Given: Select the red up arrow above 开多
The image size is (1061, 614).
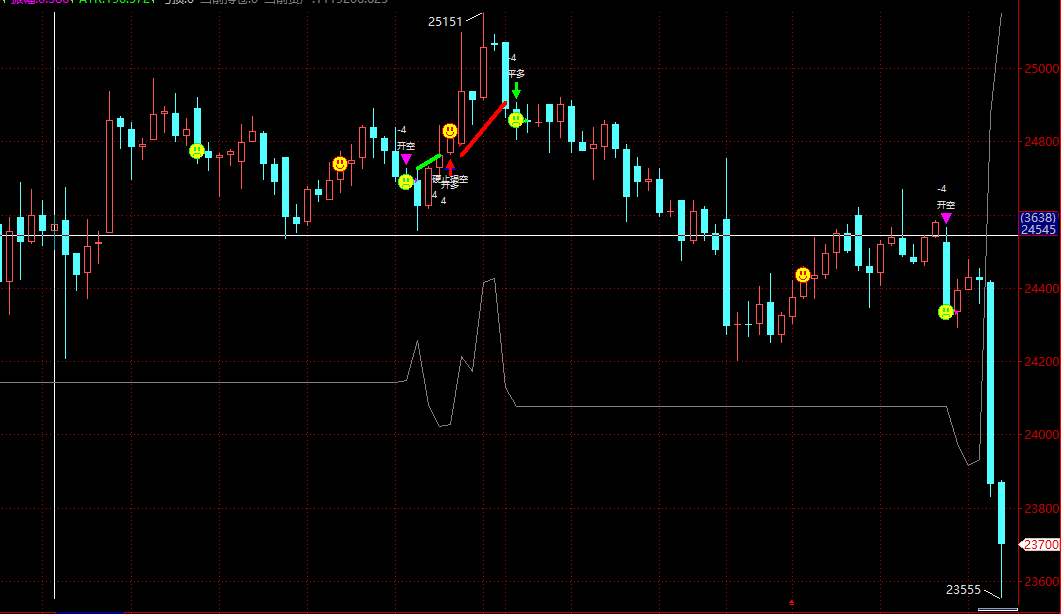Looking at the screenshot, I should [x=450, y=167].
